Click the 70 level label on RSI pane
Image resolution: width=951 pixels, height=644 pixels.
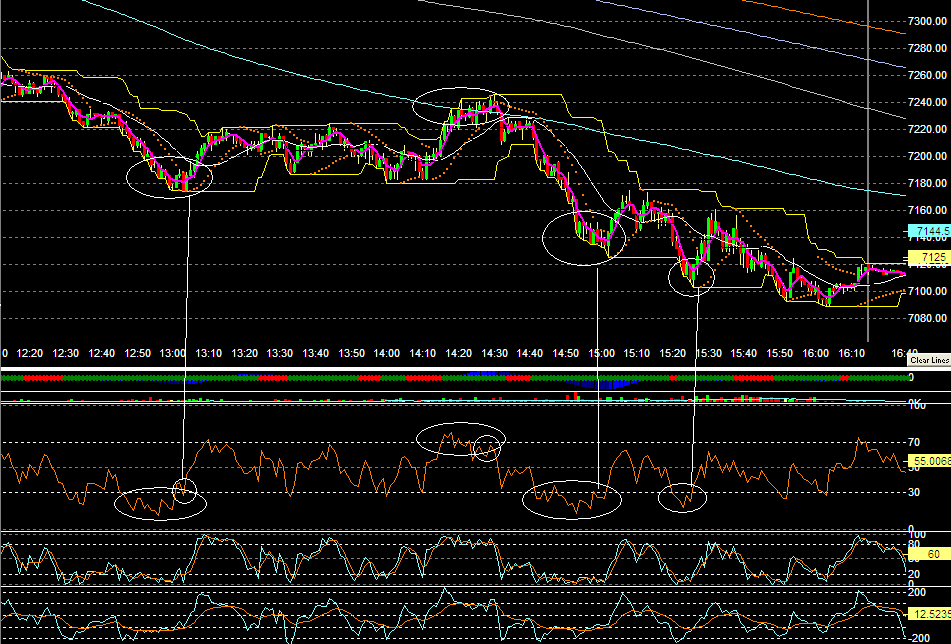click(914, 442)
